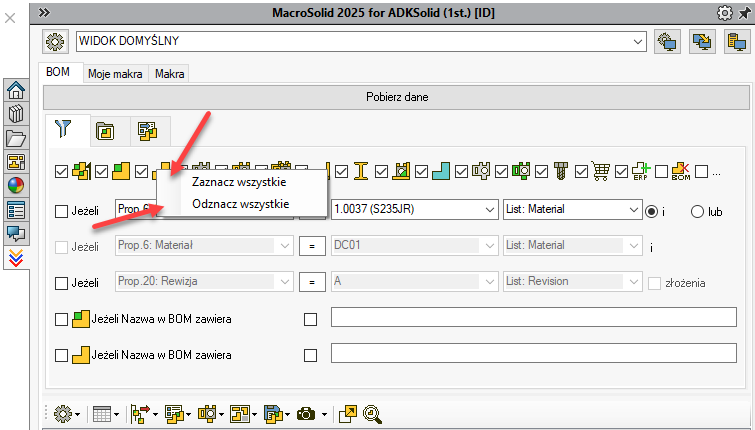Image resolution: width=755 pixels, height=430 pixels.
Task: Click the camera icon in bottom toolbar
Action: click(306, 413)
